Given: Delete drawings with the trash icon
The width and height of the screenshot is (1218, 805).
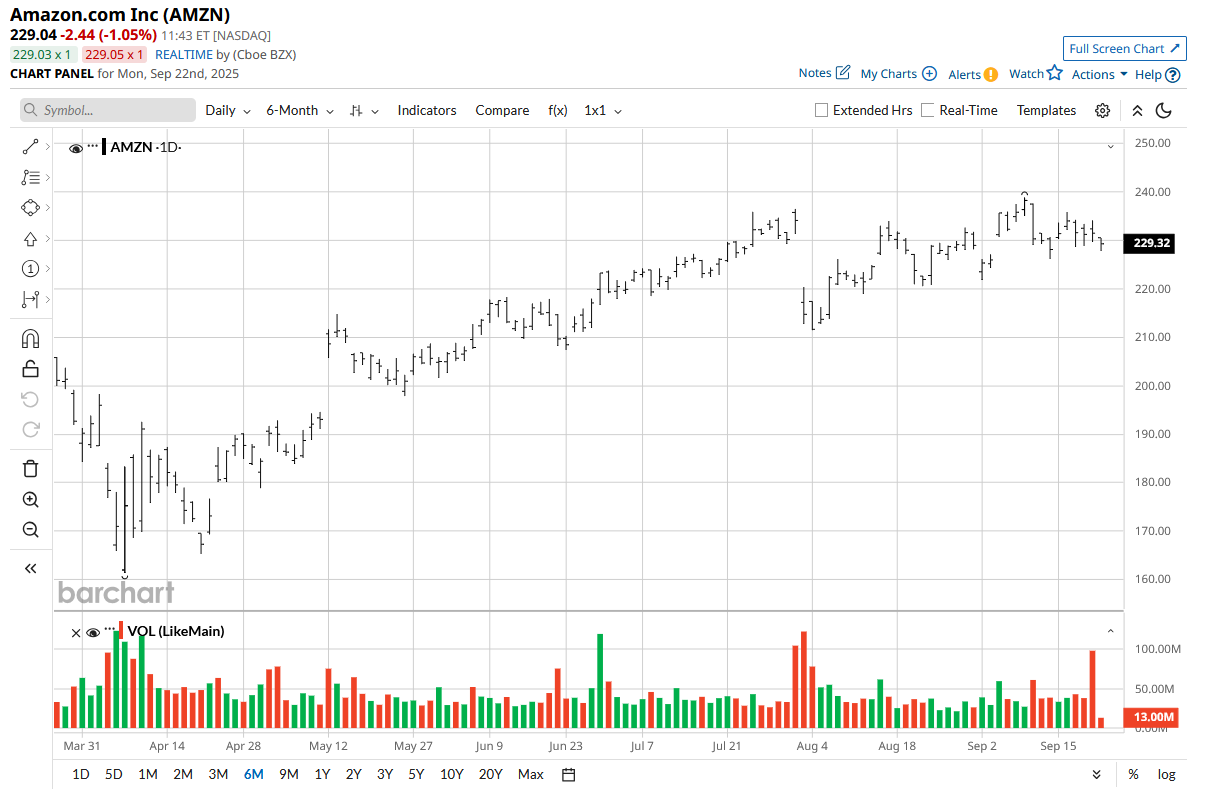Looking at the screenshot, I should (x=30, y=469).
